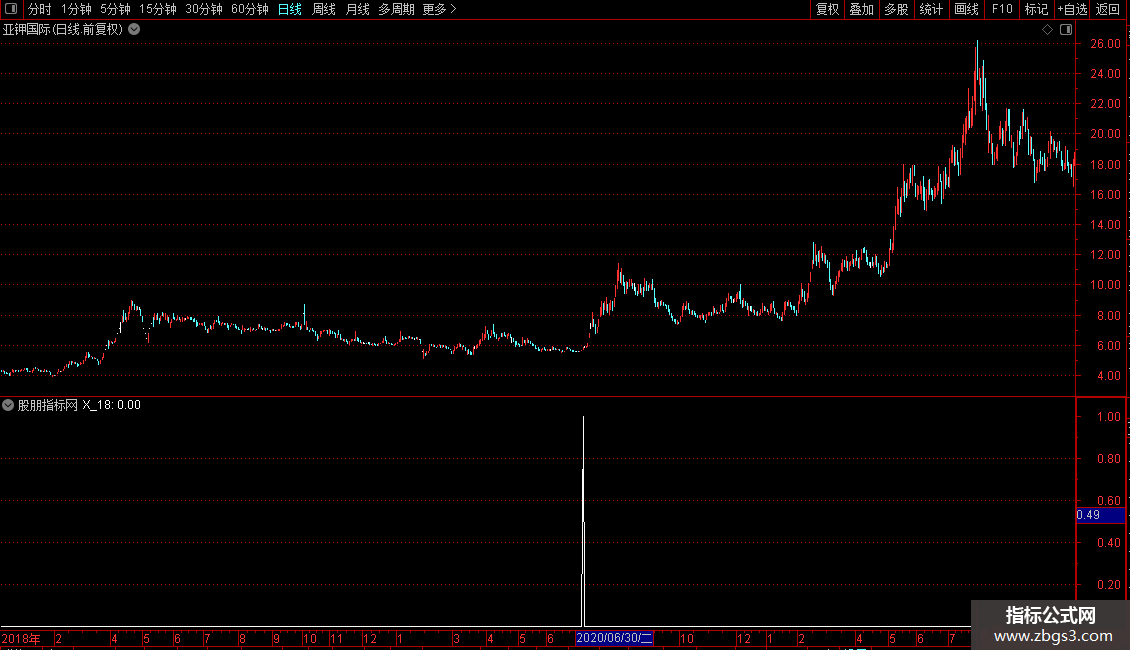Image resolution: width=1130 pixels, height=650 pixels.
Task: Open dropdown next to 亚钾国际 title
Action: (x=134, y=30)
